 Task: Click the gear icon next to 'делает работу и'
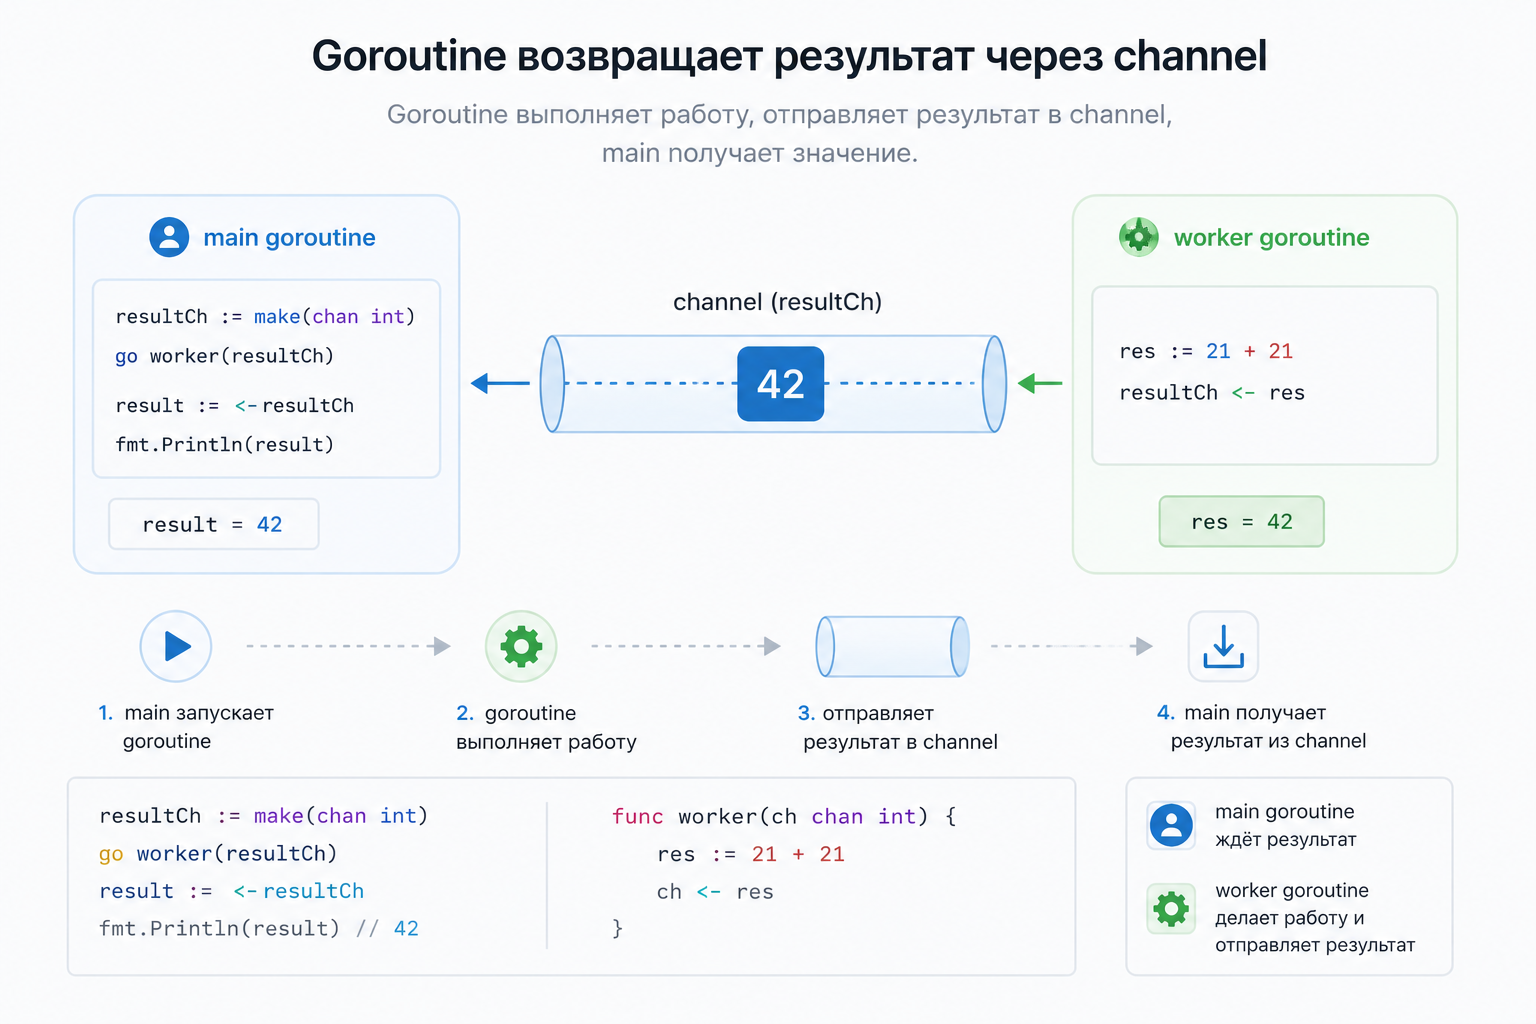pos(1171,908)
